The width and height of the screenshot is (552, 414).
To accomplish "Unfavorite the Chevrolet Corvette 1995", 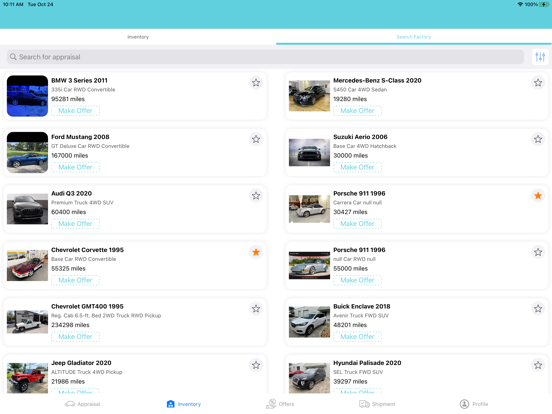I will 256,252.
